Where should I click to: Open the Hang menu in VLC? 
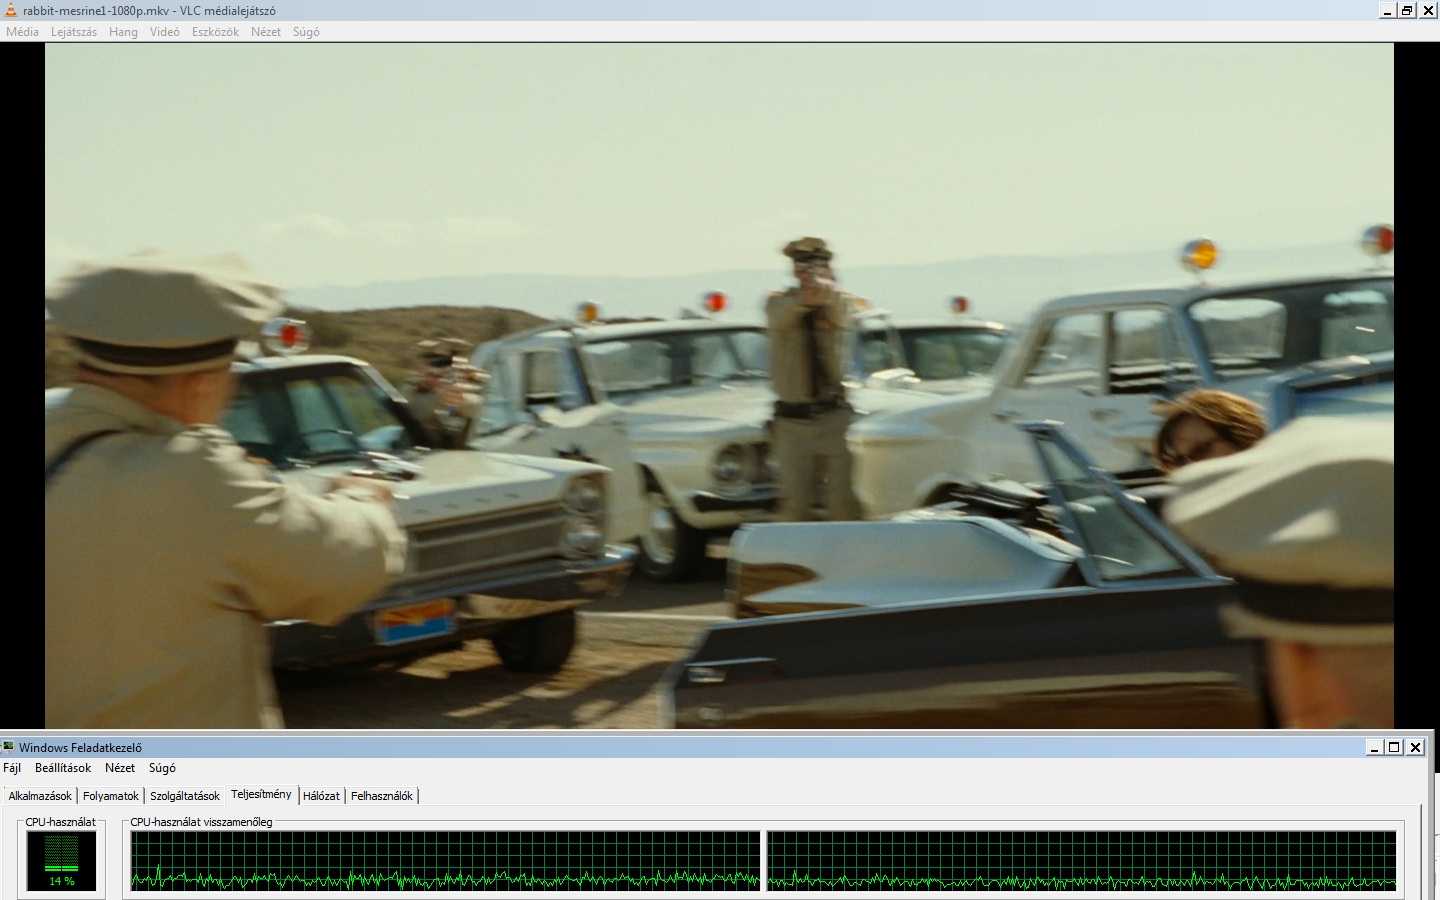click(x=123, y=32)
